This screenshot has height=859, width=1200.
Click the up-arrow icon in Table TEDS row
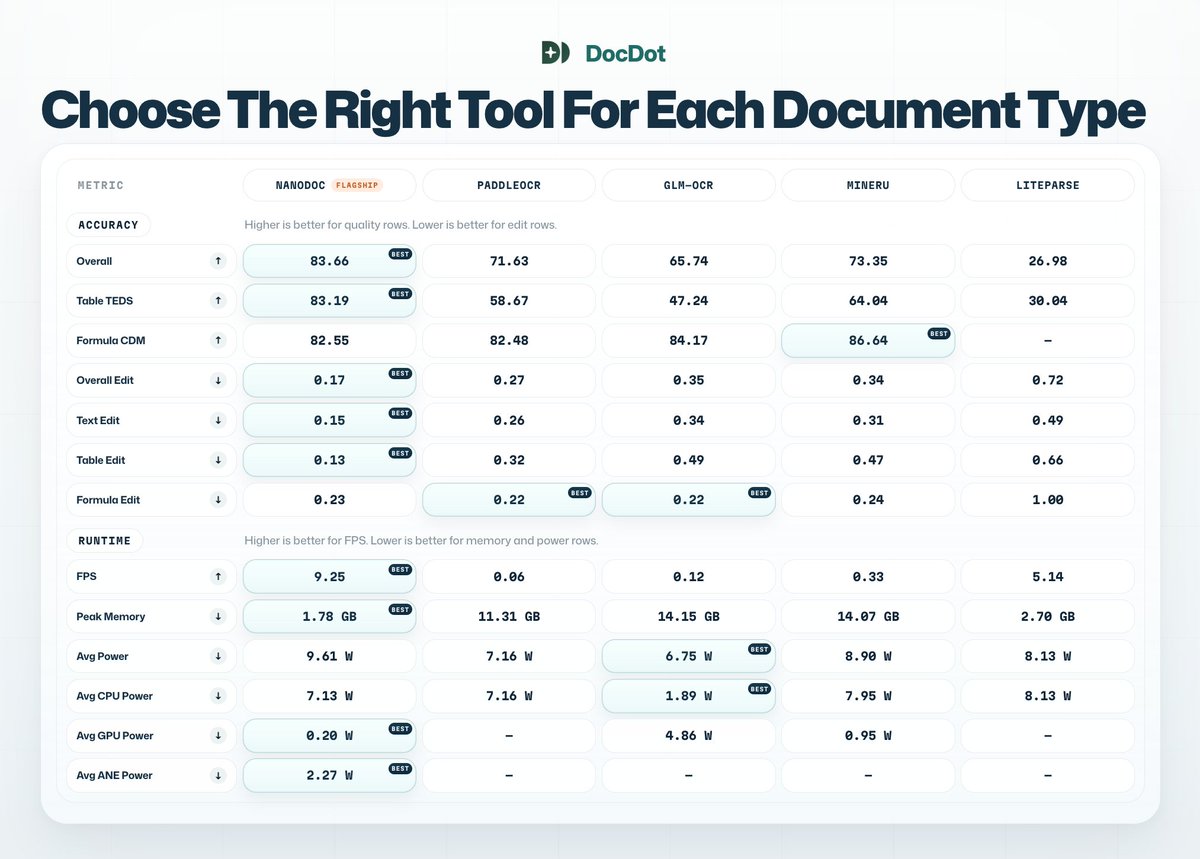[218, 301]
